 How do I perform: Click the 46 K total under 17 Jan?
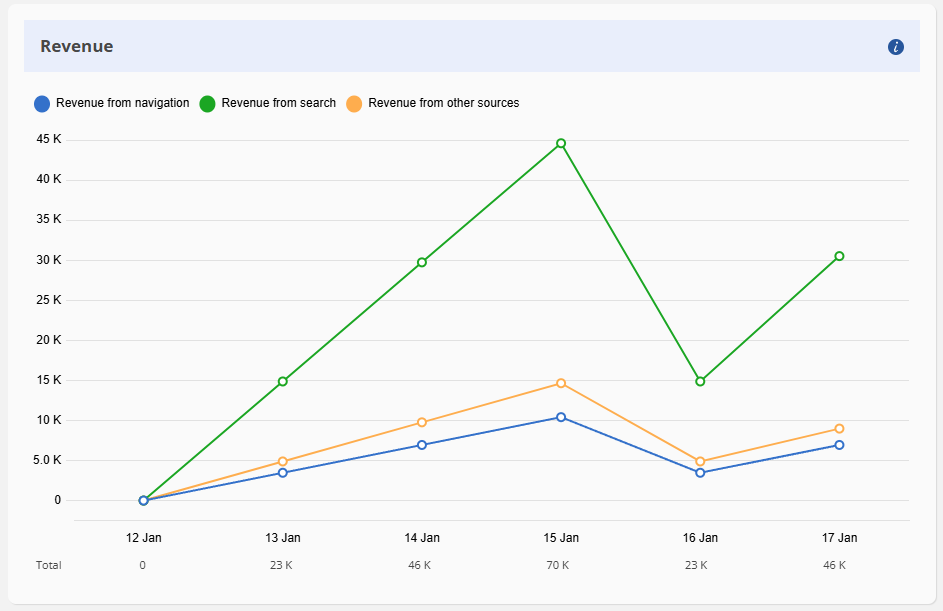pyautogui.click(x=834, y=565)
